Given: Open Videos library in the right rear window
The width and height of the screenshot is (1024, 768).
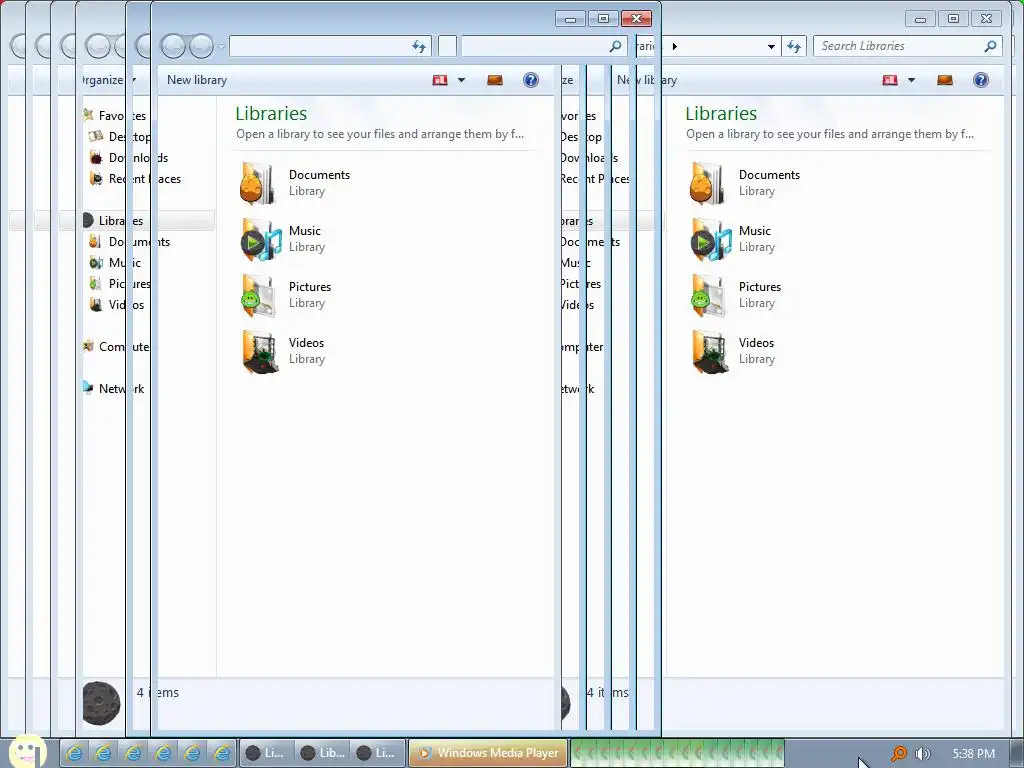Looking at the screenshot, I should pyautogui.click(x=733, y=351).
